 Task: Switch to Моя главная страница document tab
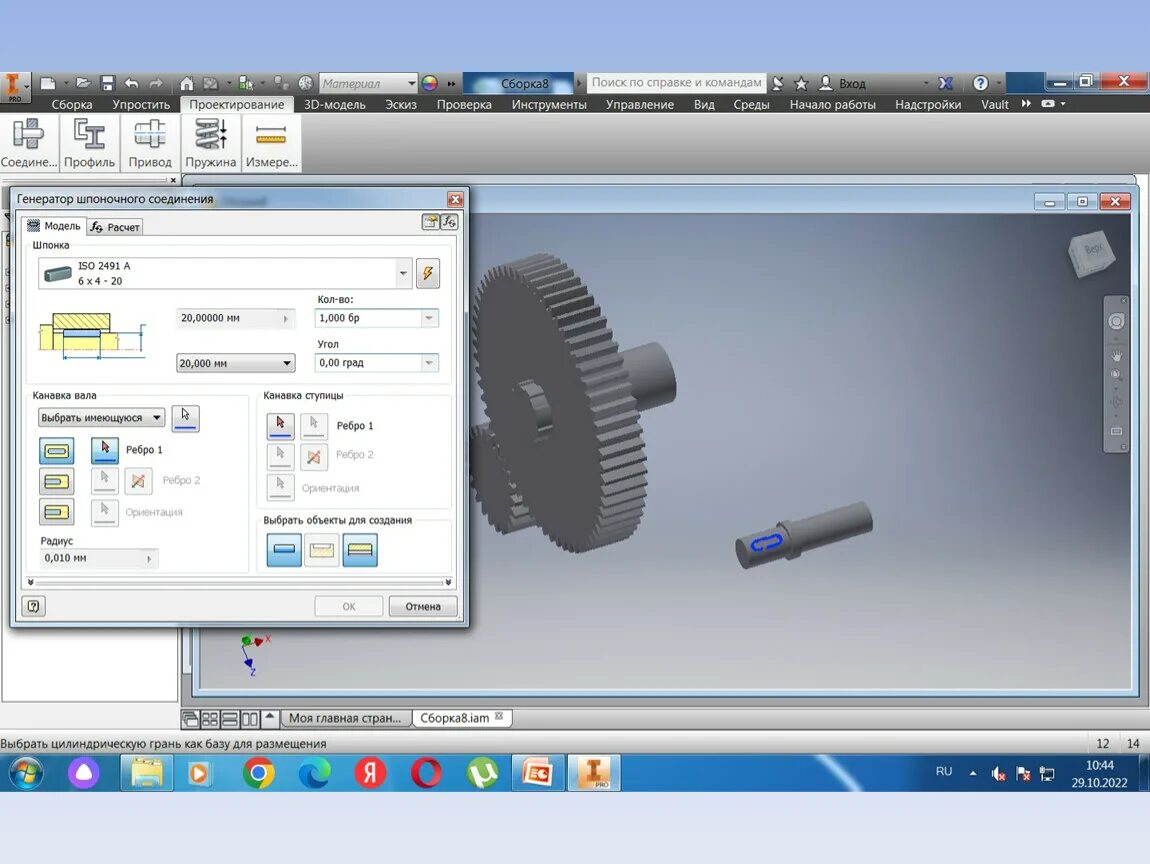point(345,718)
